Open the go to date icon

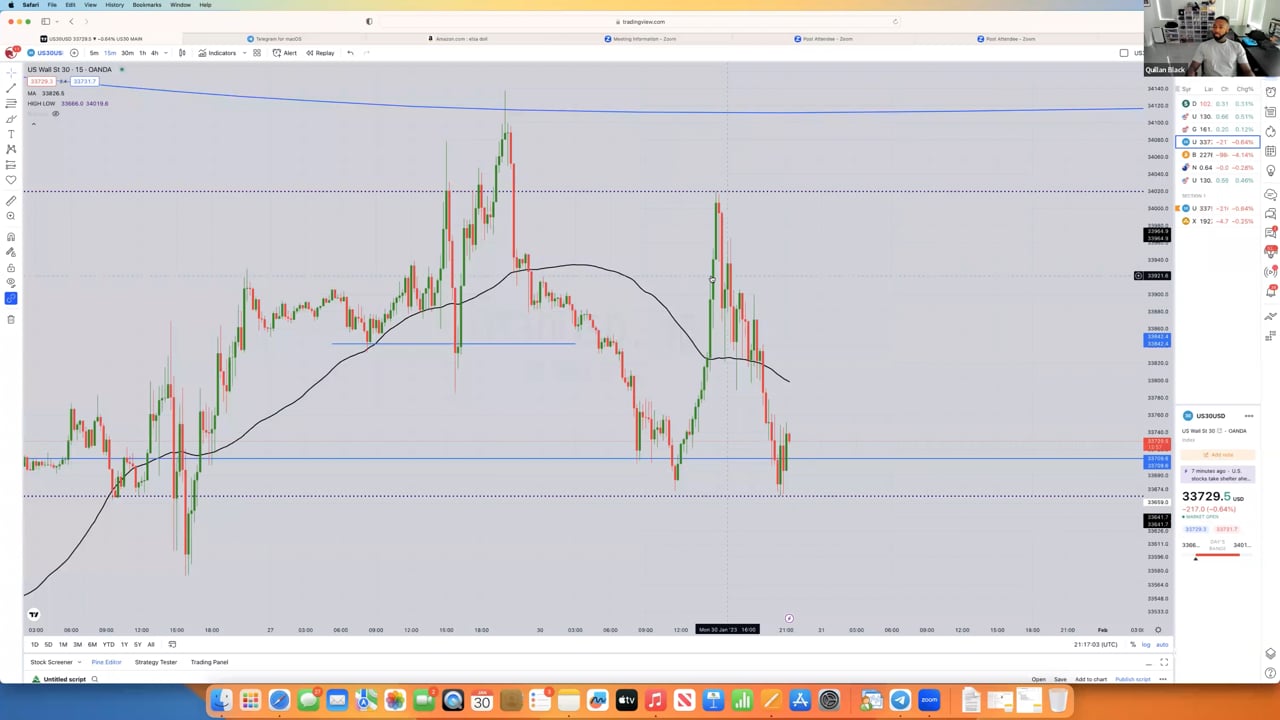172,644
